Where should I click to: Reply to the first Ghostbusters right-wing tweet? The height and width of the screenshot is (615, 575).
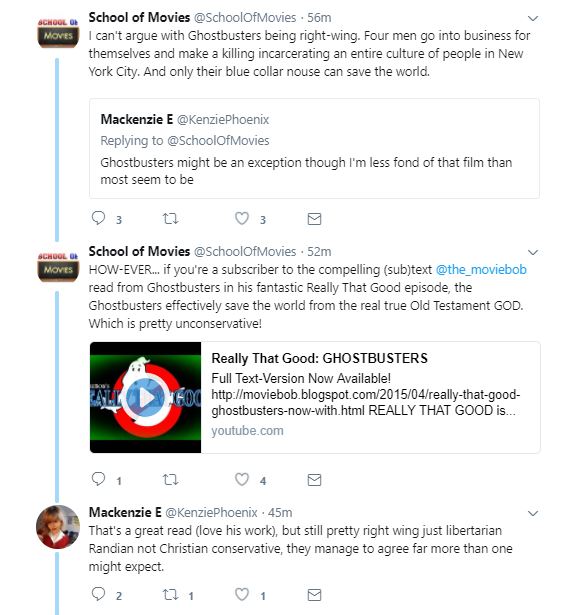(x=98, y=218)
